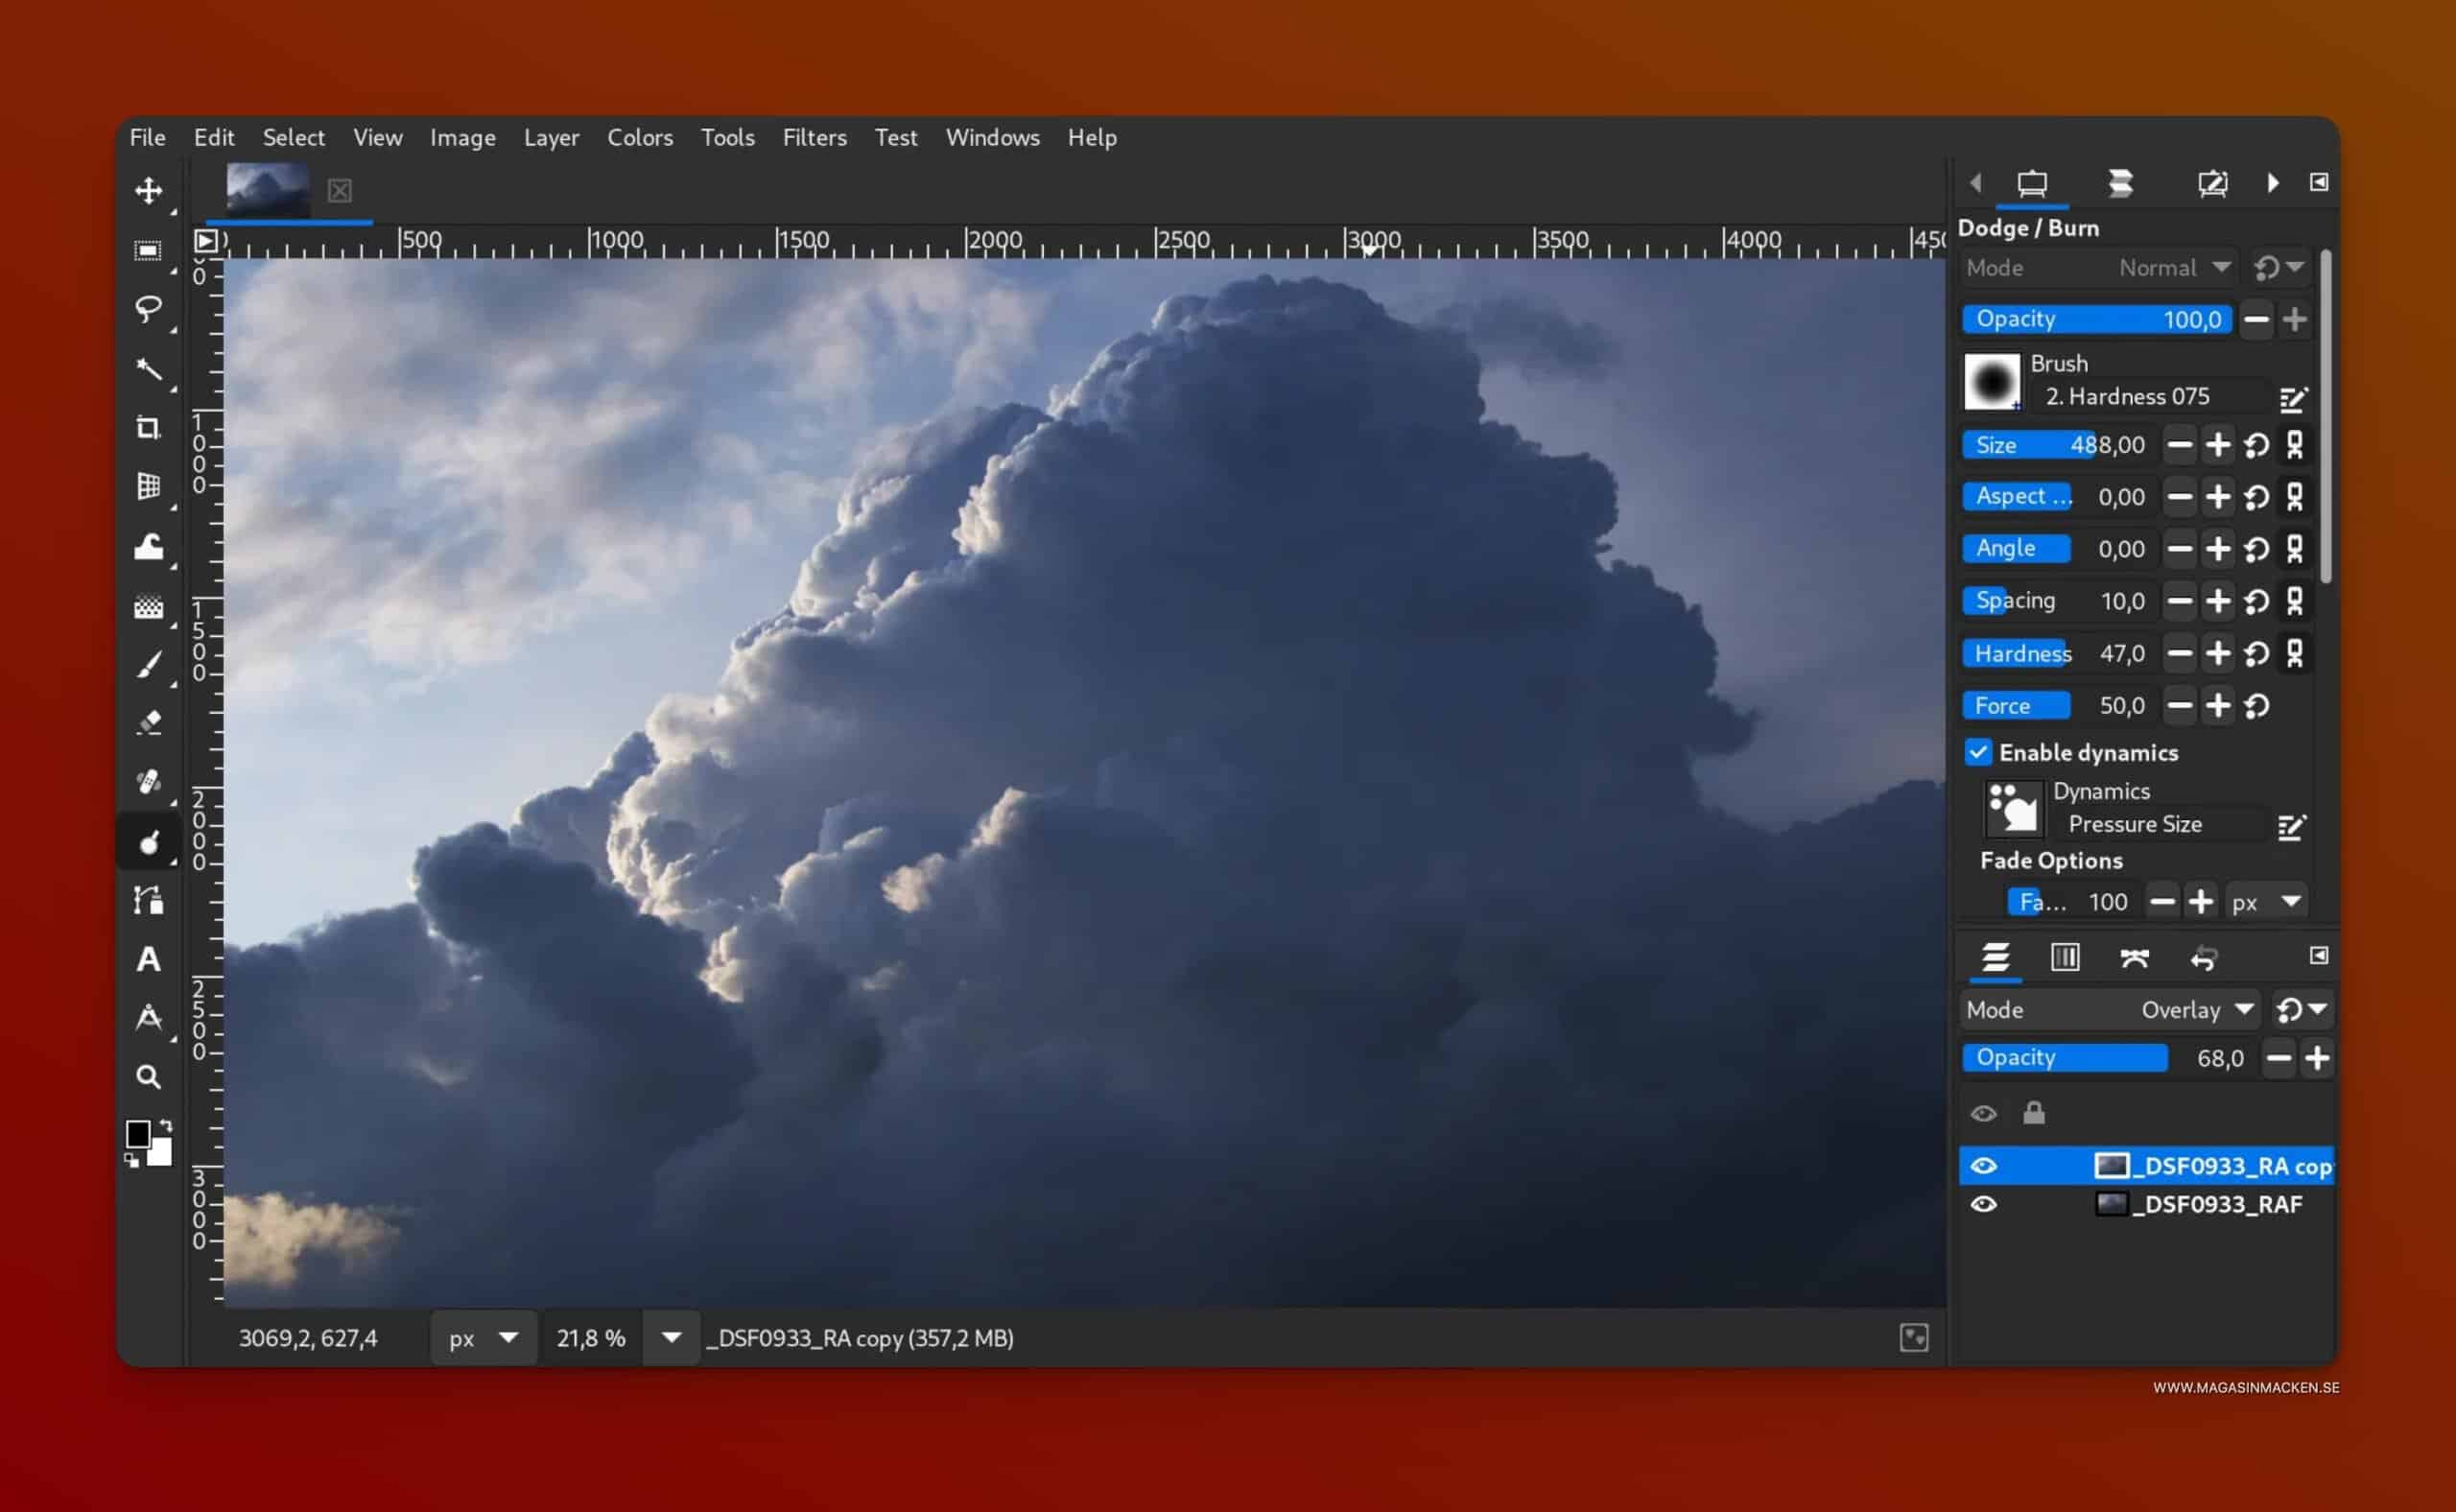Select the Fuzzy Select magic wand tool
The height and width of the screenshot is (1512, 2456).
pyautogui.click(x=148, y=369)
